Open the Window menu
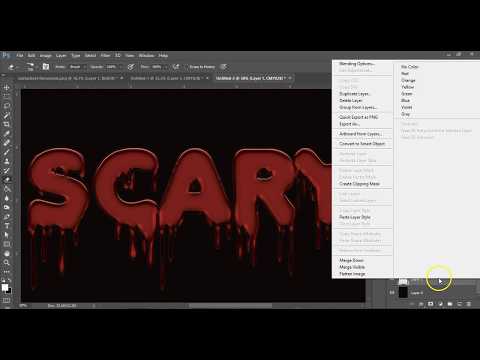Image resolution: width=480 pixels, height=360 pixels. (146, 55)
